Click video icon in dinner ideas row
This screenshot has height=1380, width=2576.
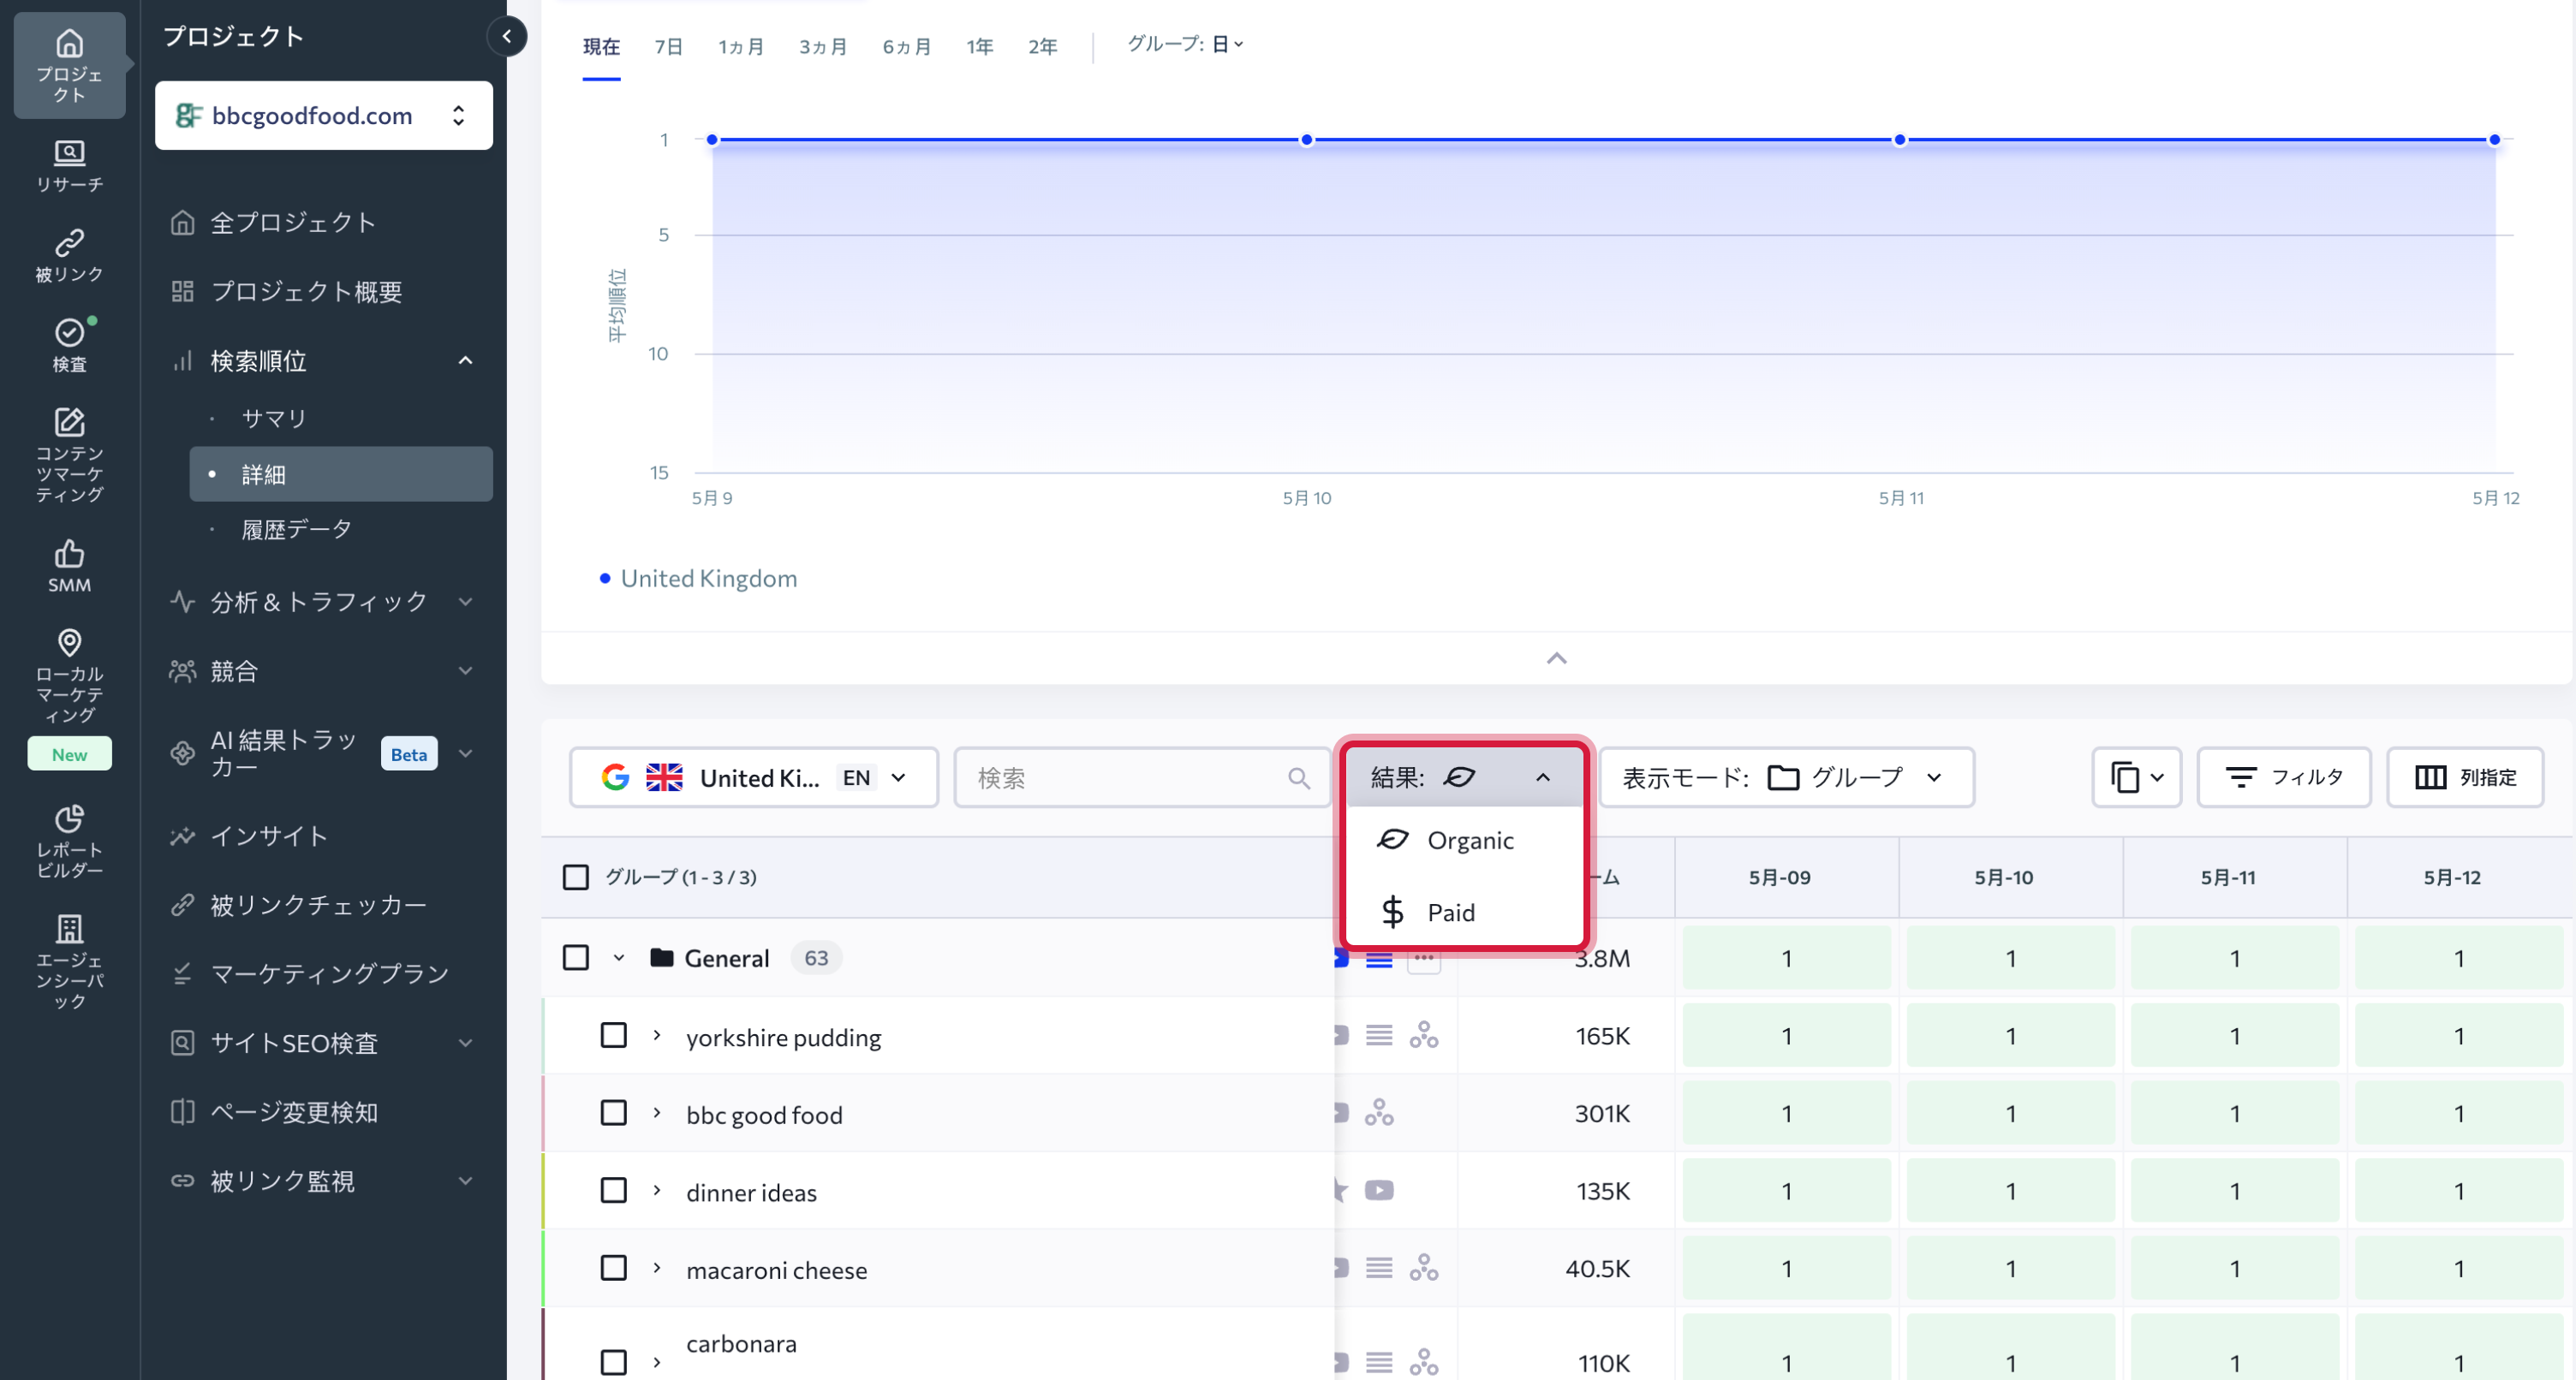coord(1379,1191)
